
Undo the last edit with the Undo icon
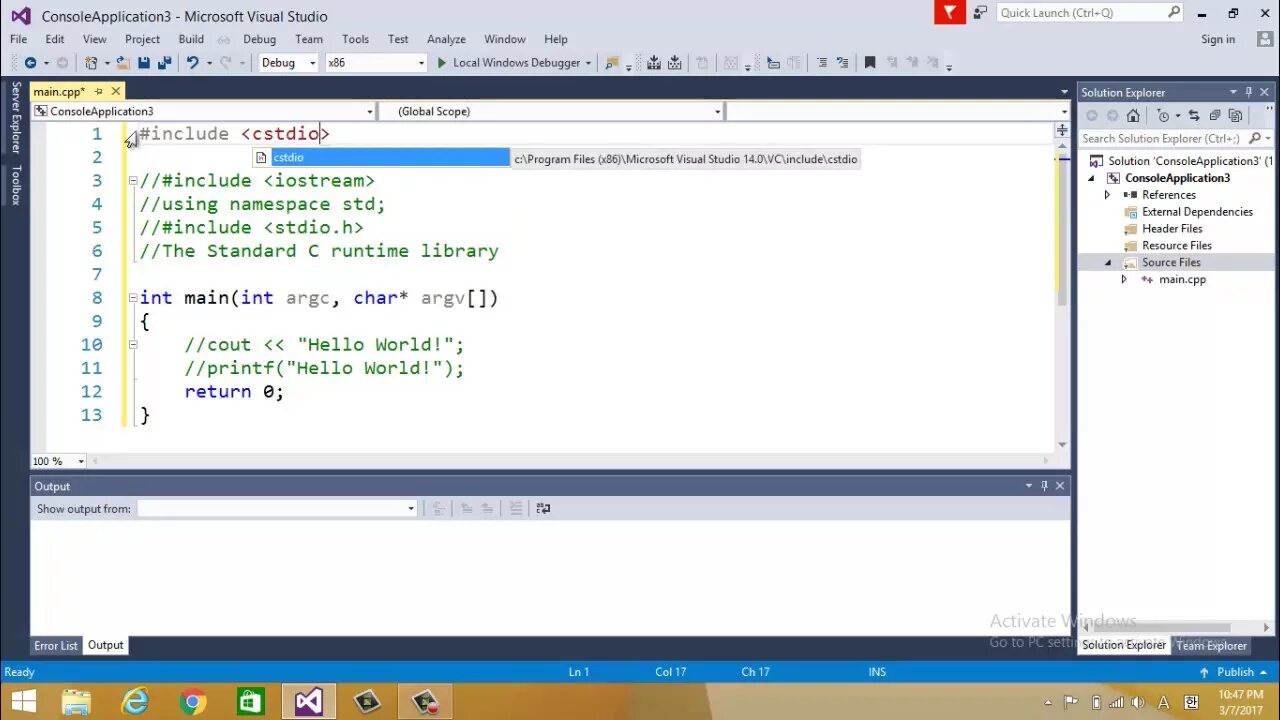(x=192, y=62)
